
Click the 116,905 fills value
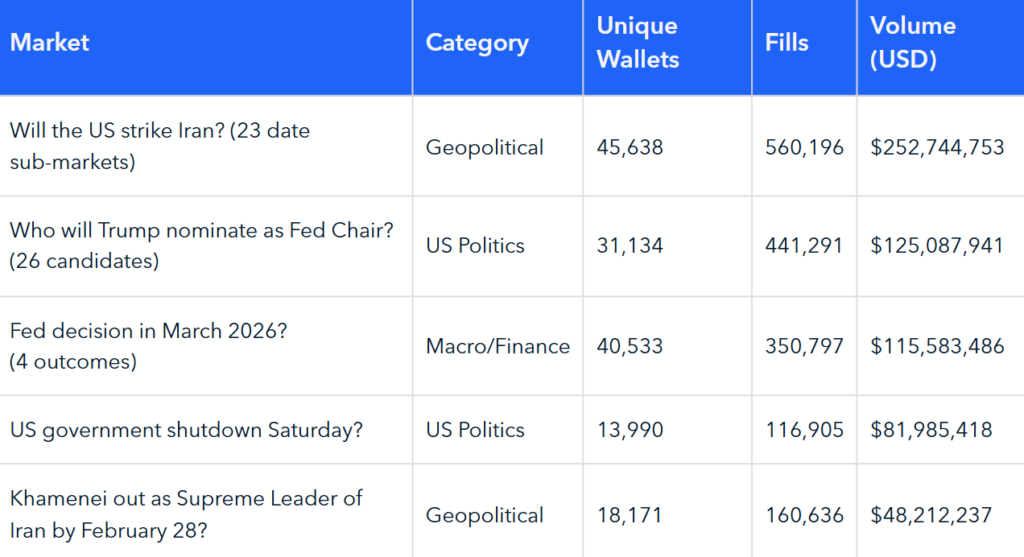pyautogui.click(x=804, y=430)
